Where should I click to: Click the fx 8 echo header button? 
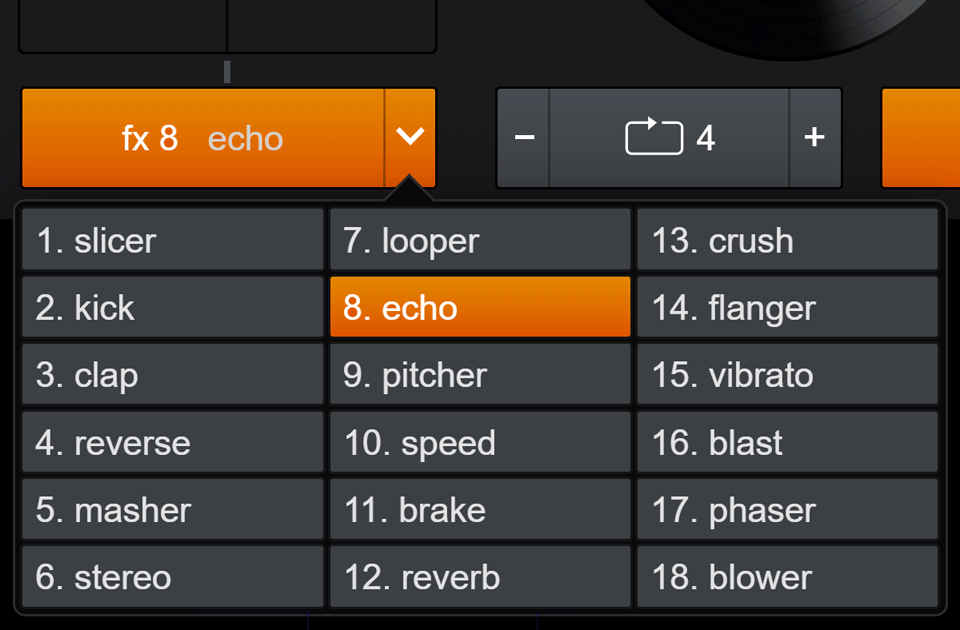click(x=200, y=137)
